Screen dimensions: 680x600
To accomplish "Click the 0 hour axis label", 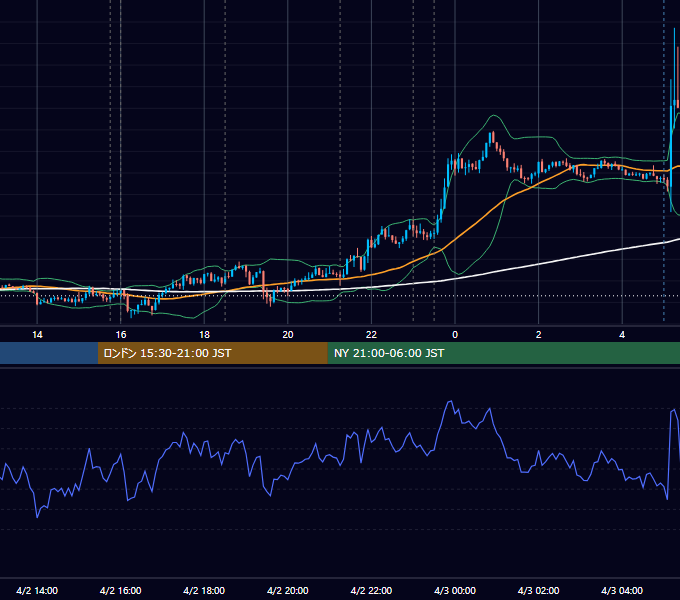I will (x=455, y=335).
